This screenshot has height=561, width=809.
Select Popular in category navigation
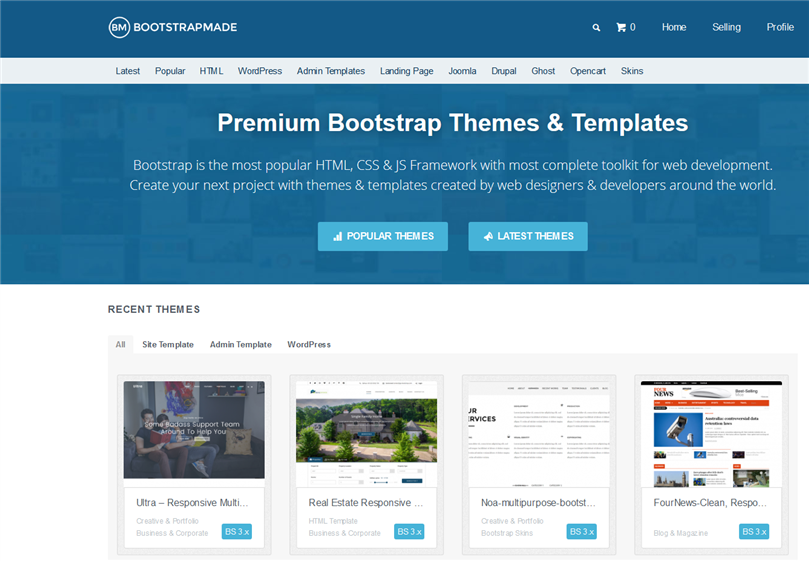pos(170,71)
